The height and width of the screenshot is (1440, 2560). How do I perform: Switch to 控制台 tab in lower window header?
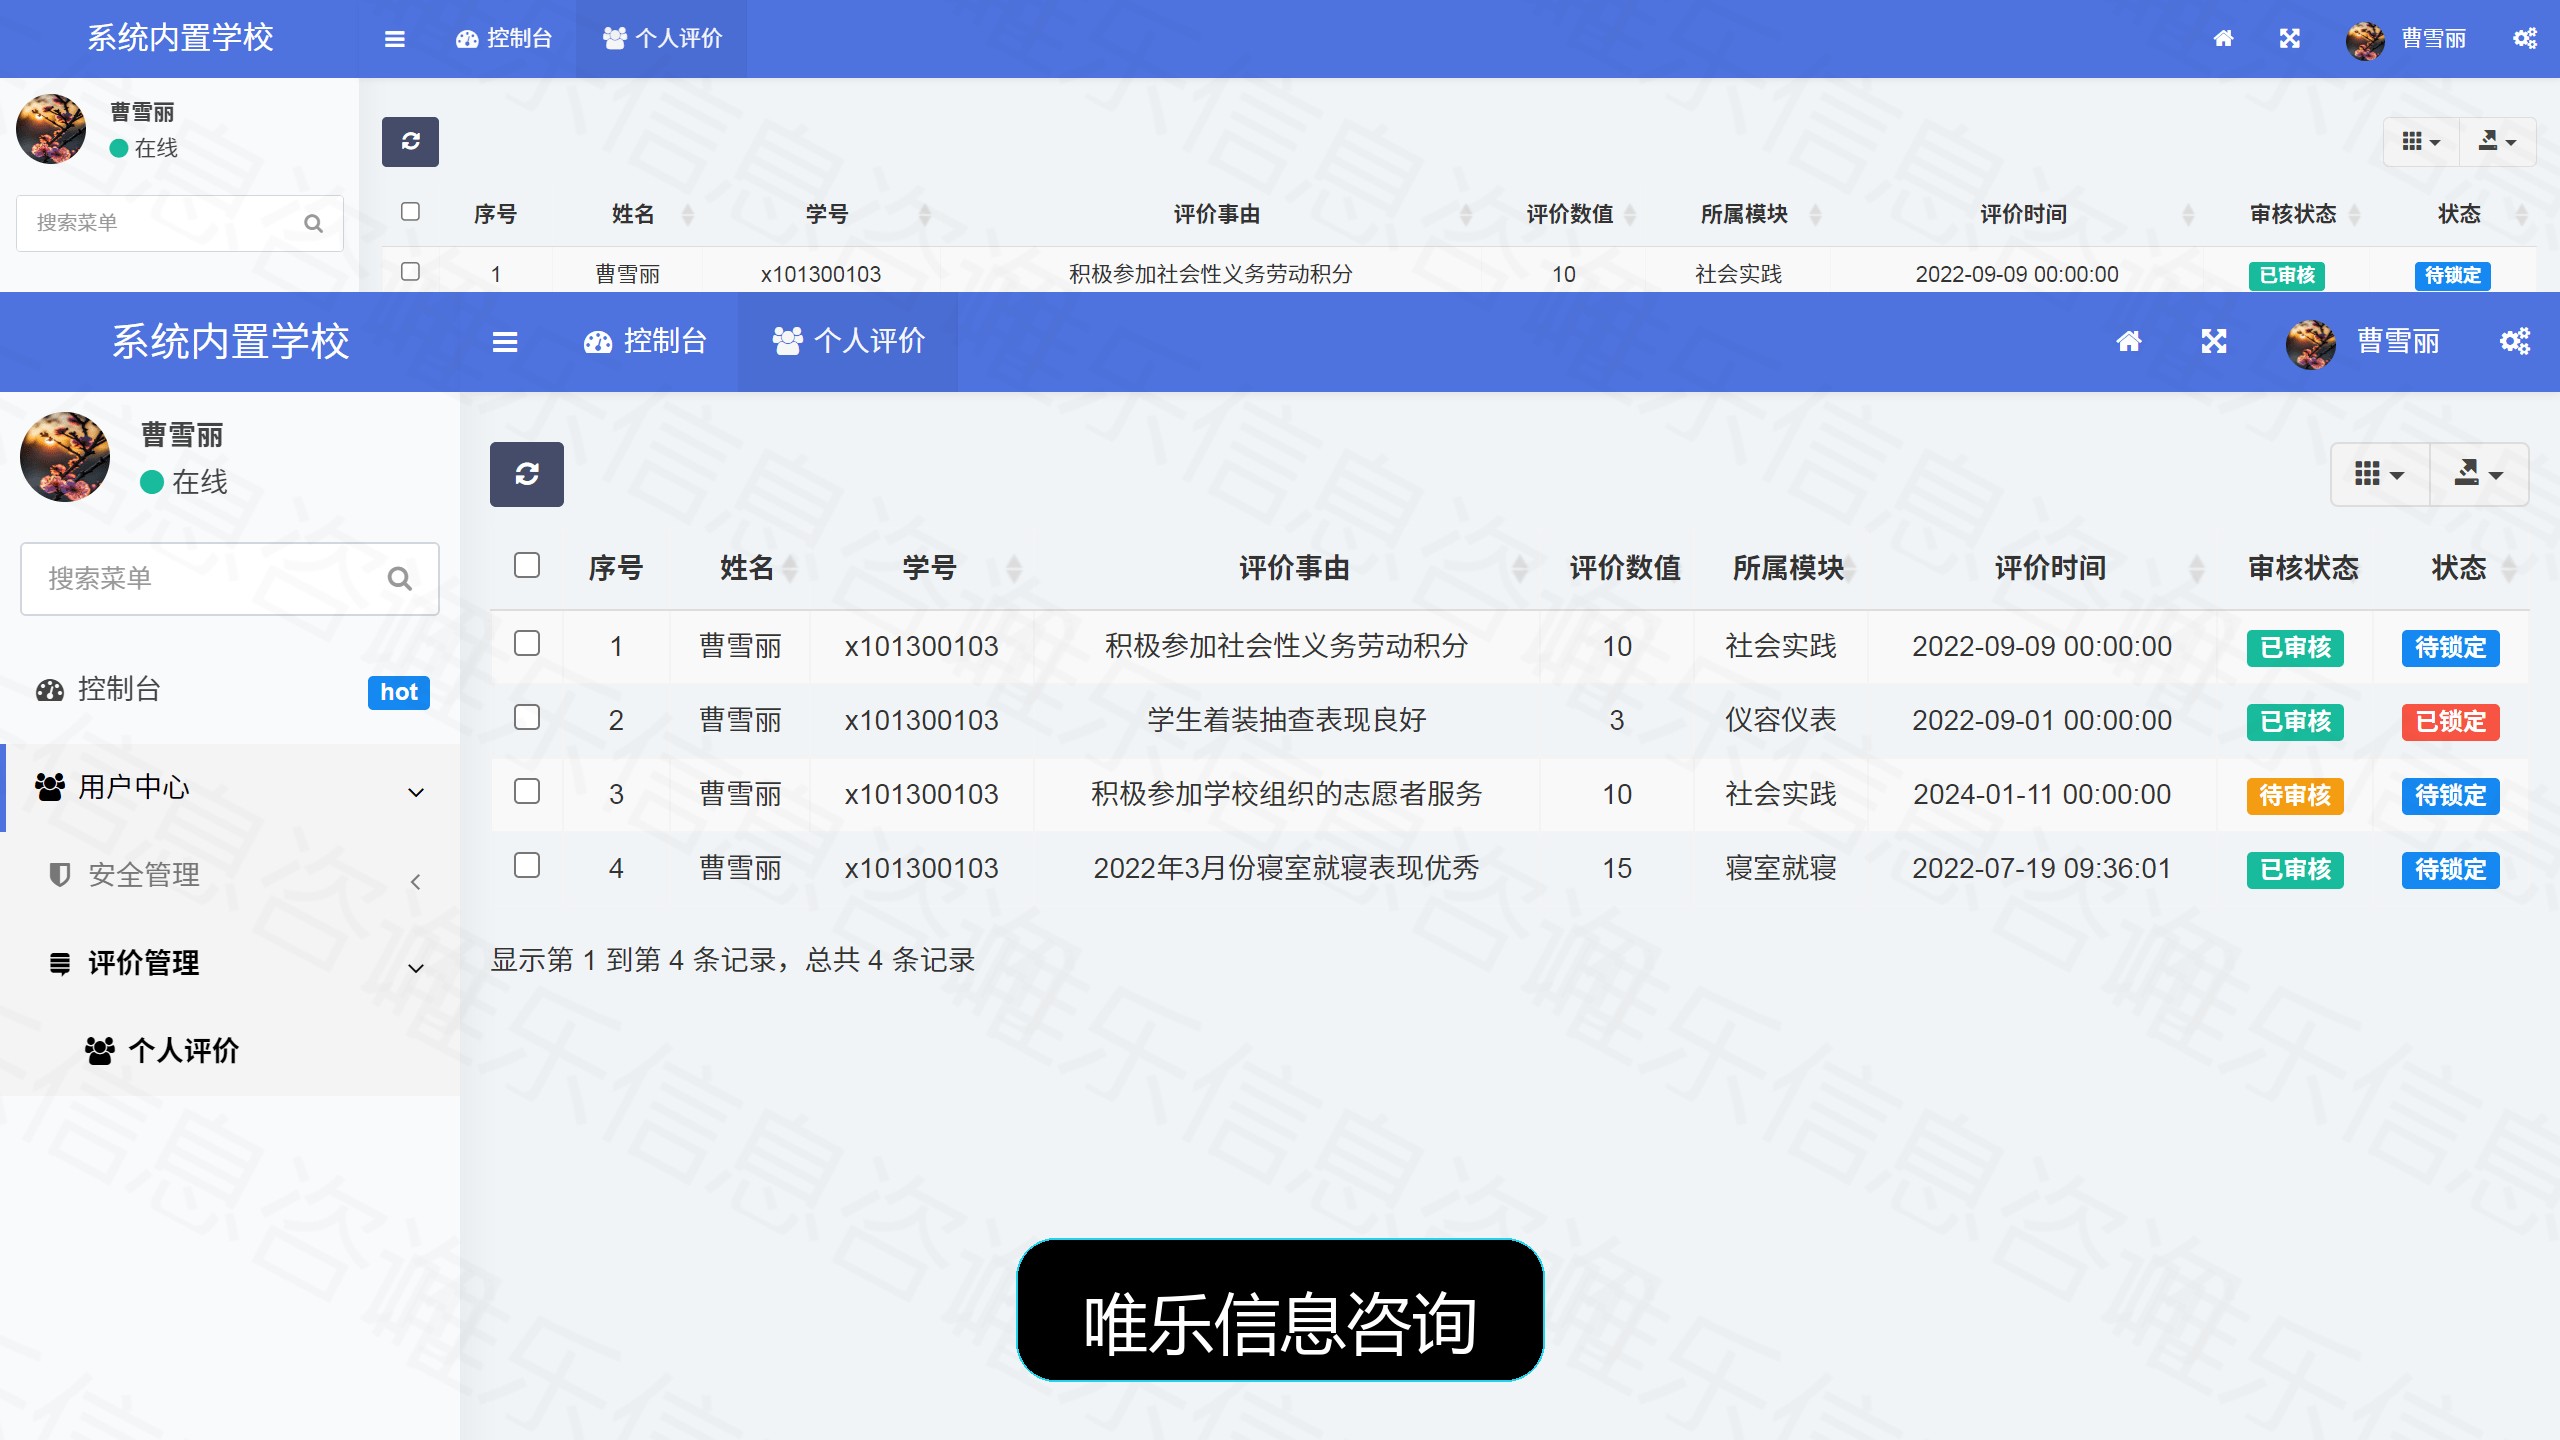tap(645, 342)
